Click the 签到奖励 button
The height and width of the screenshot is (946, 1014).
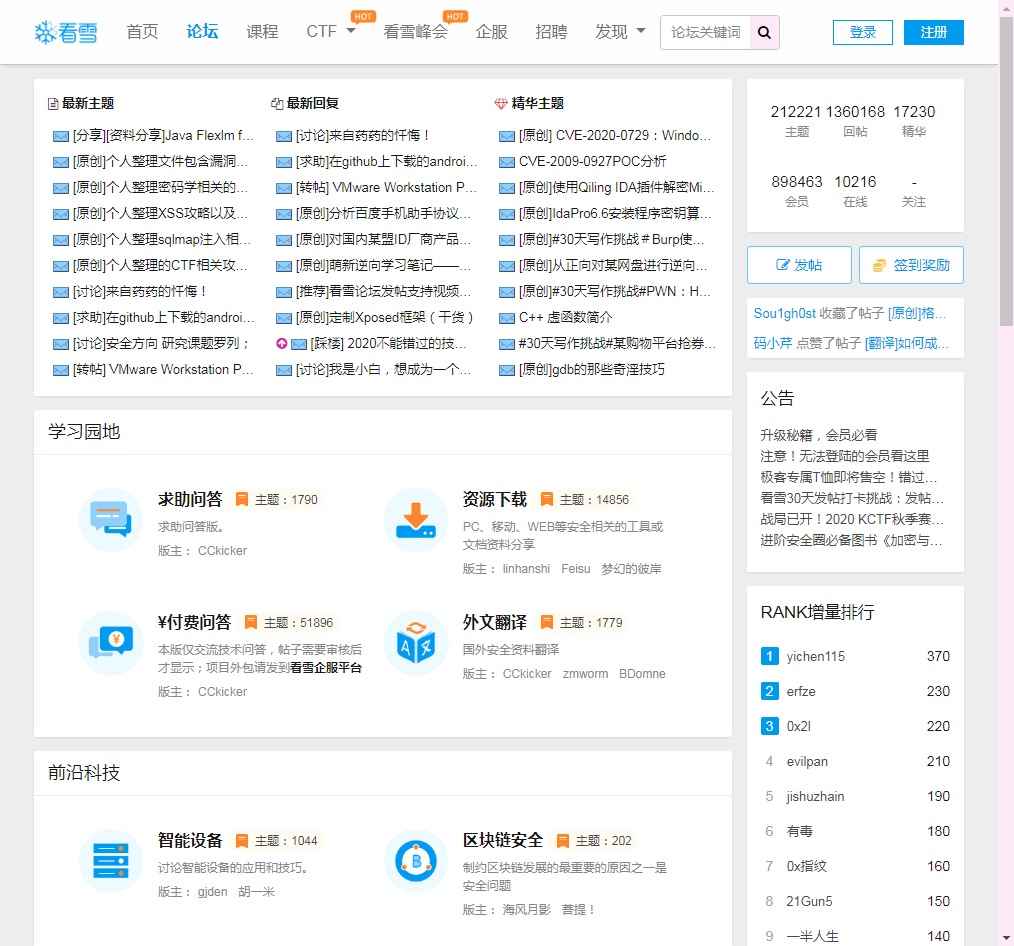click(x=911, y=265)
